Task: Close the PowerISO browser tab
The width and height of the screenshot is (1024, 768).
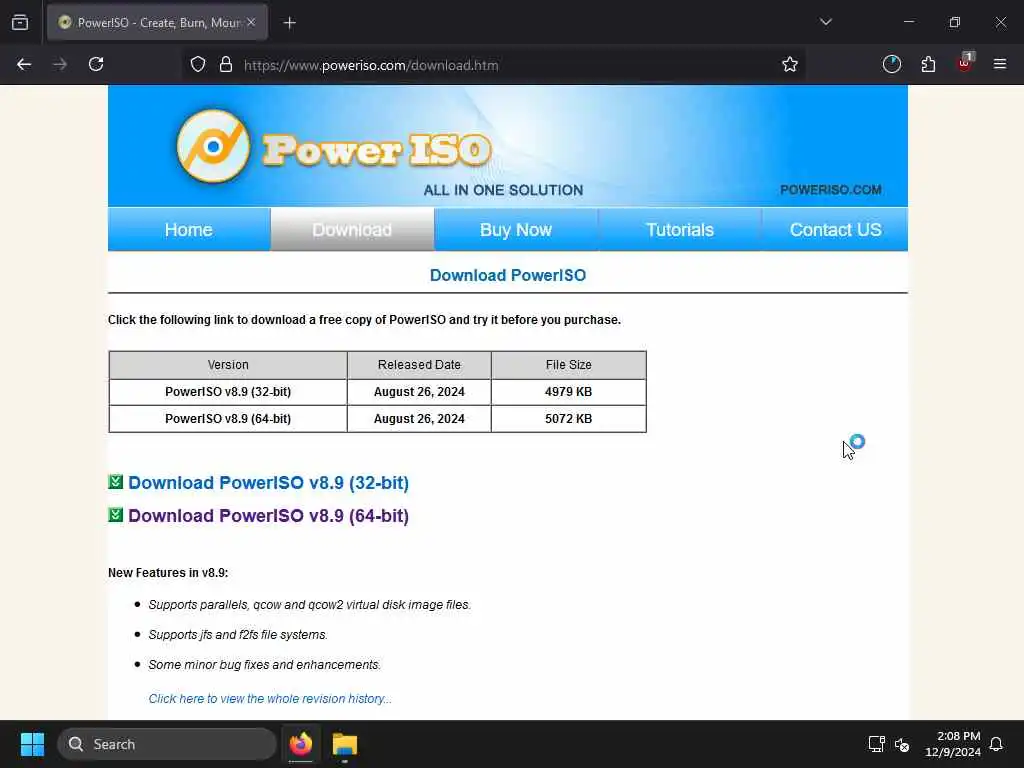Action: (251, 22)
